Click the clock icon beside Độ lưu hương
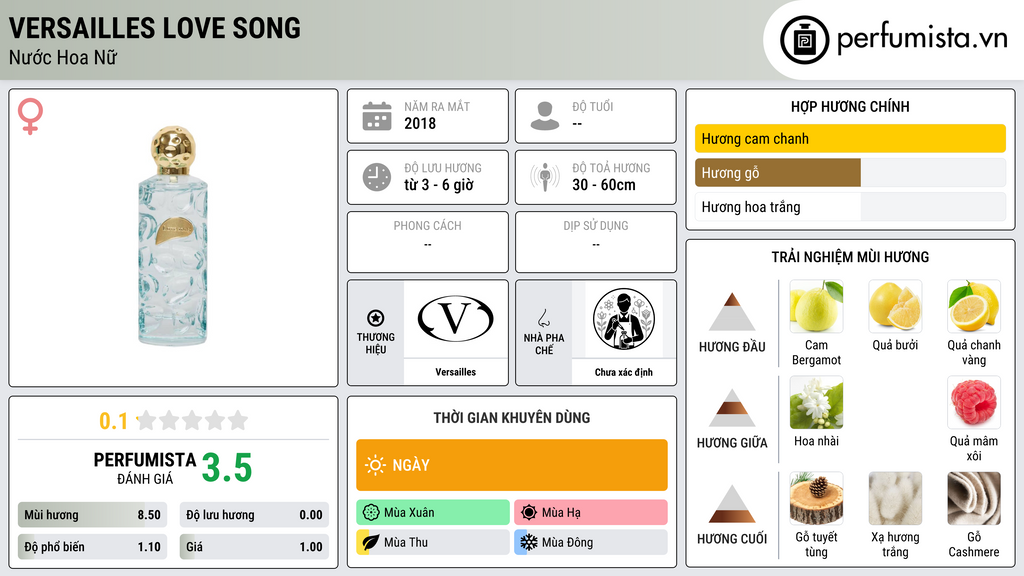This screenshot has height=576, width=1024. point(377,177)
